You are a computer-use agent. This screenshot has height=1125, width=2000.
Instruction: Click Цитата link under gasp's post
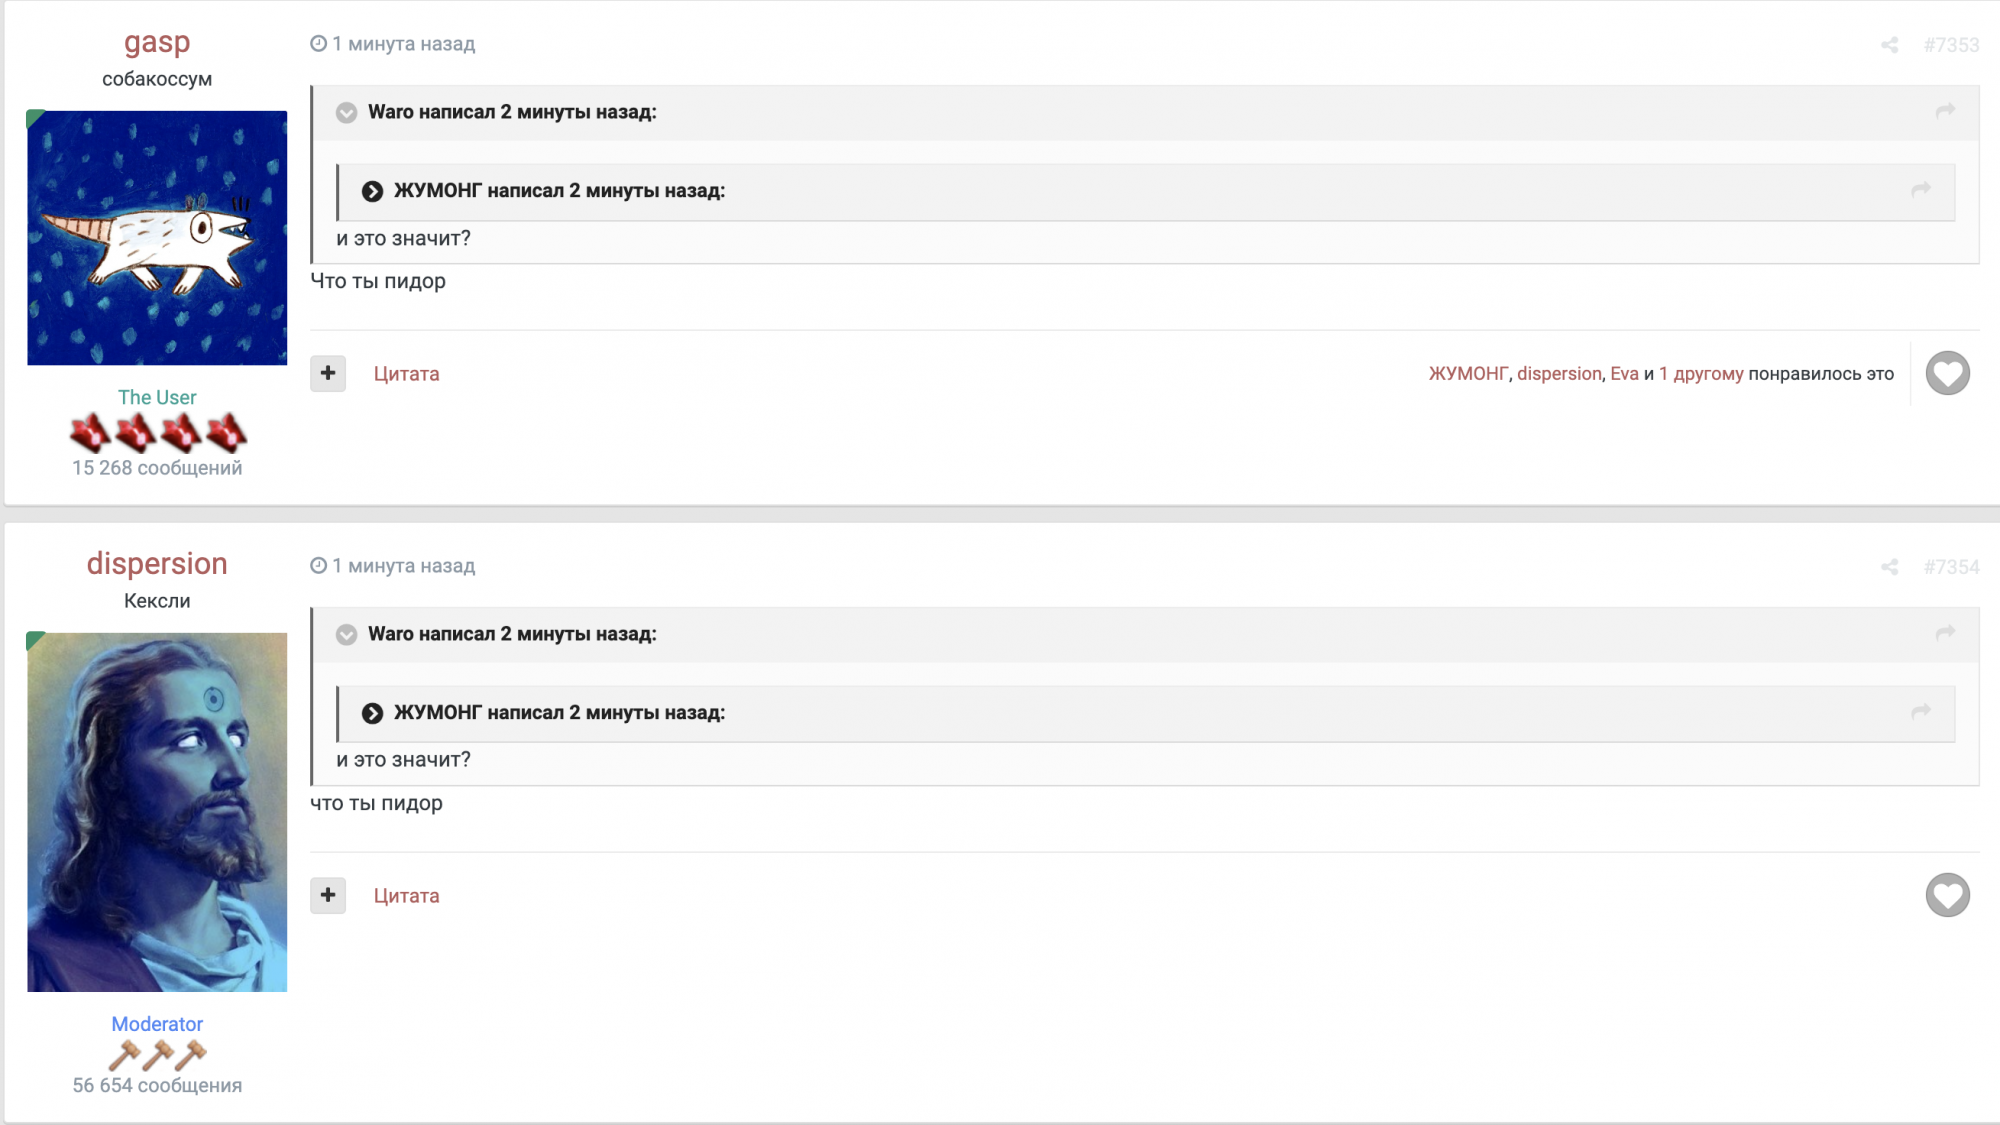click(x=406, y=374)
